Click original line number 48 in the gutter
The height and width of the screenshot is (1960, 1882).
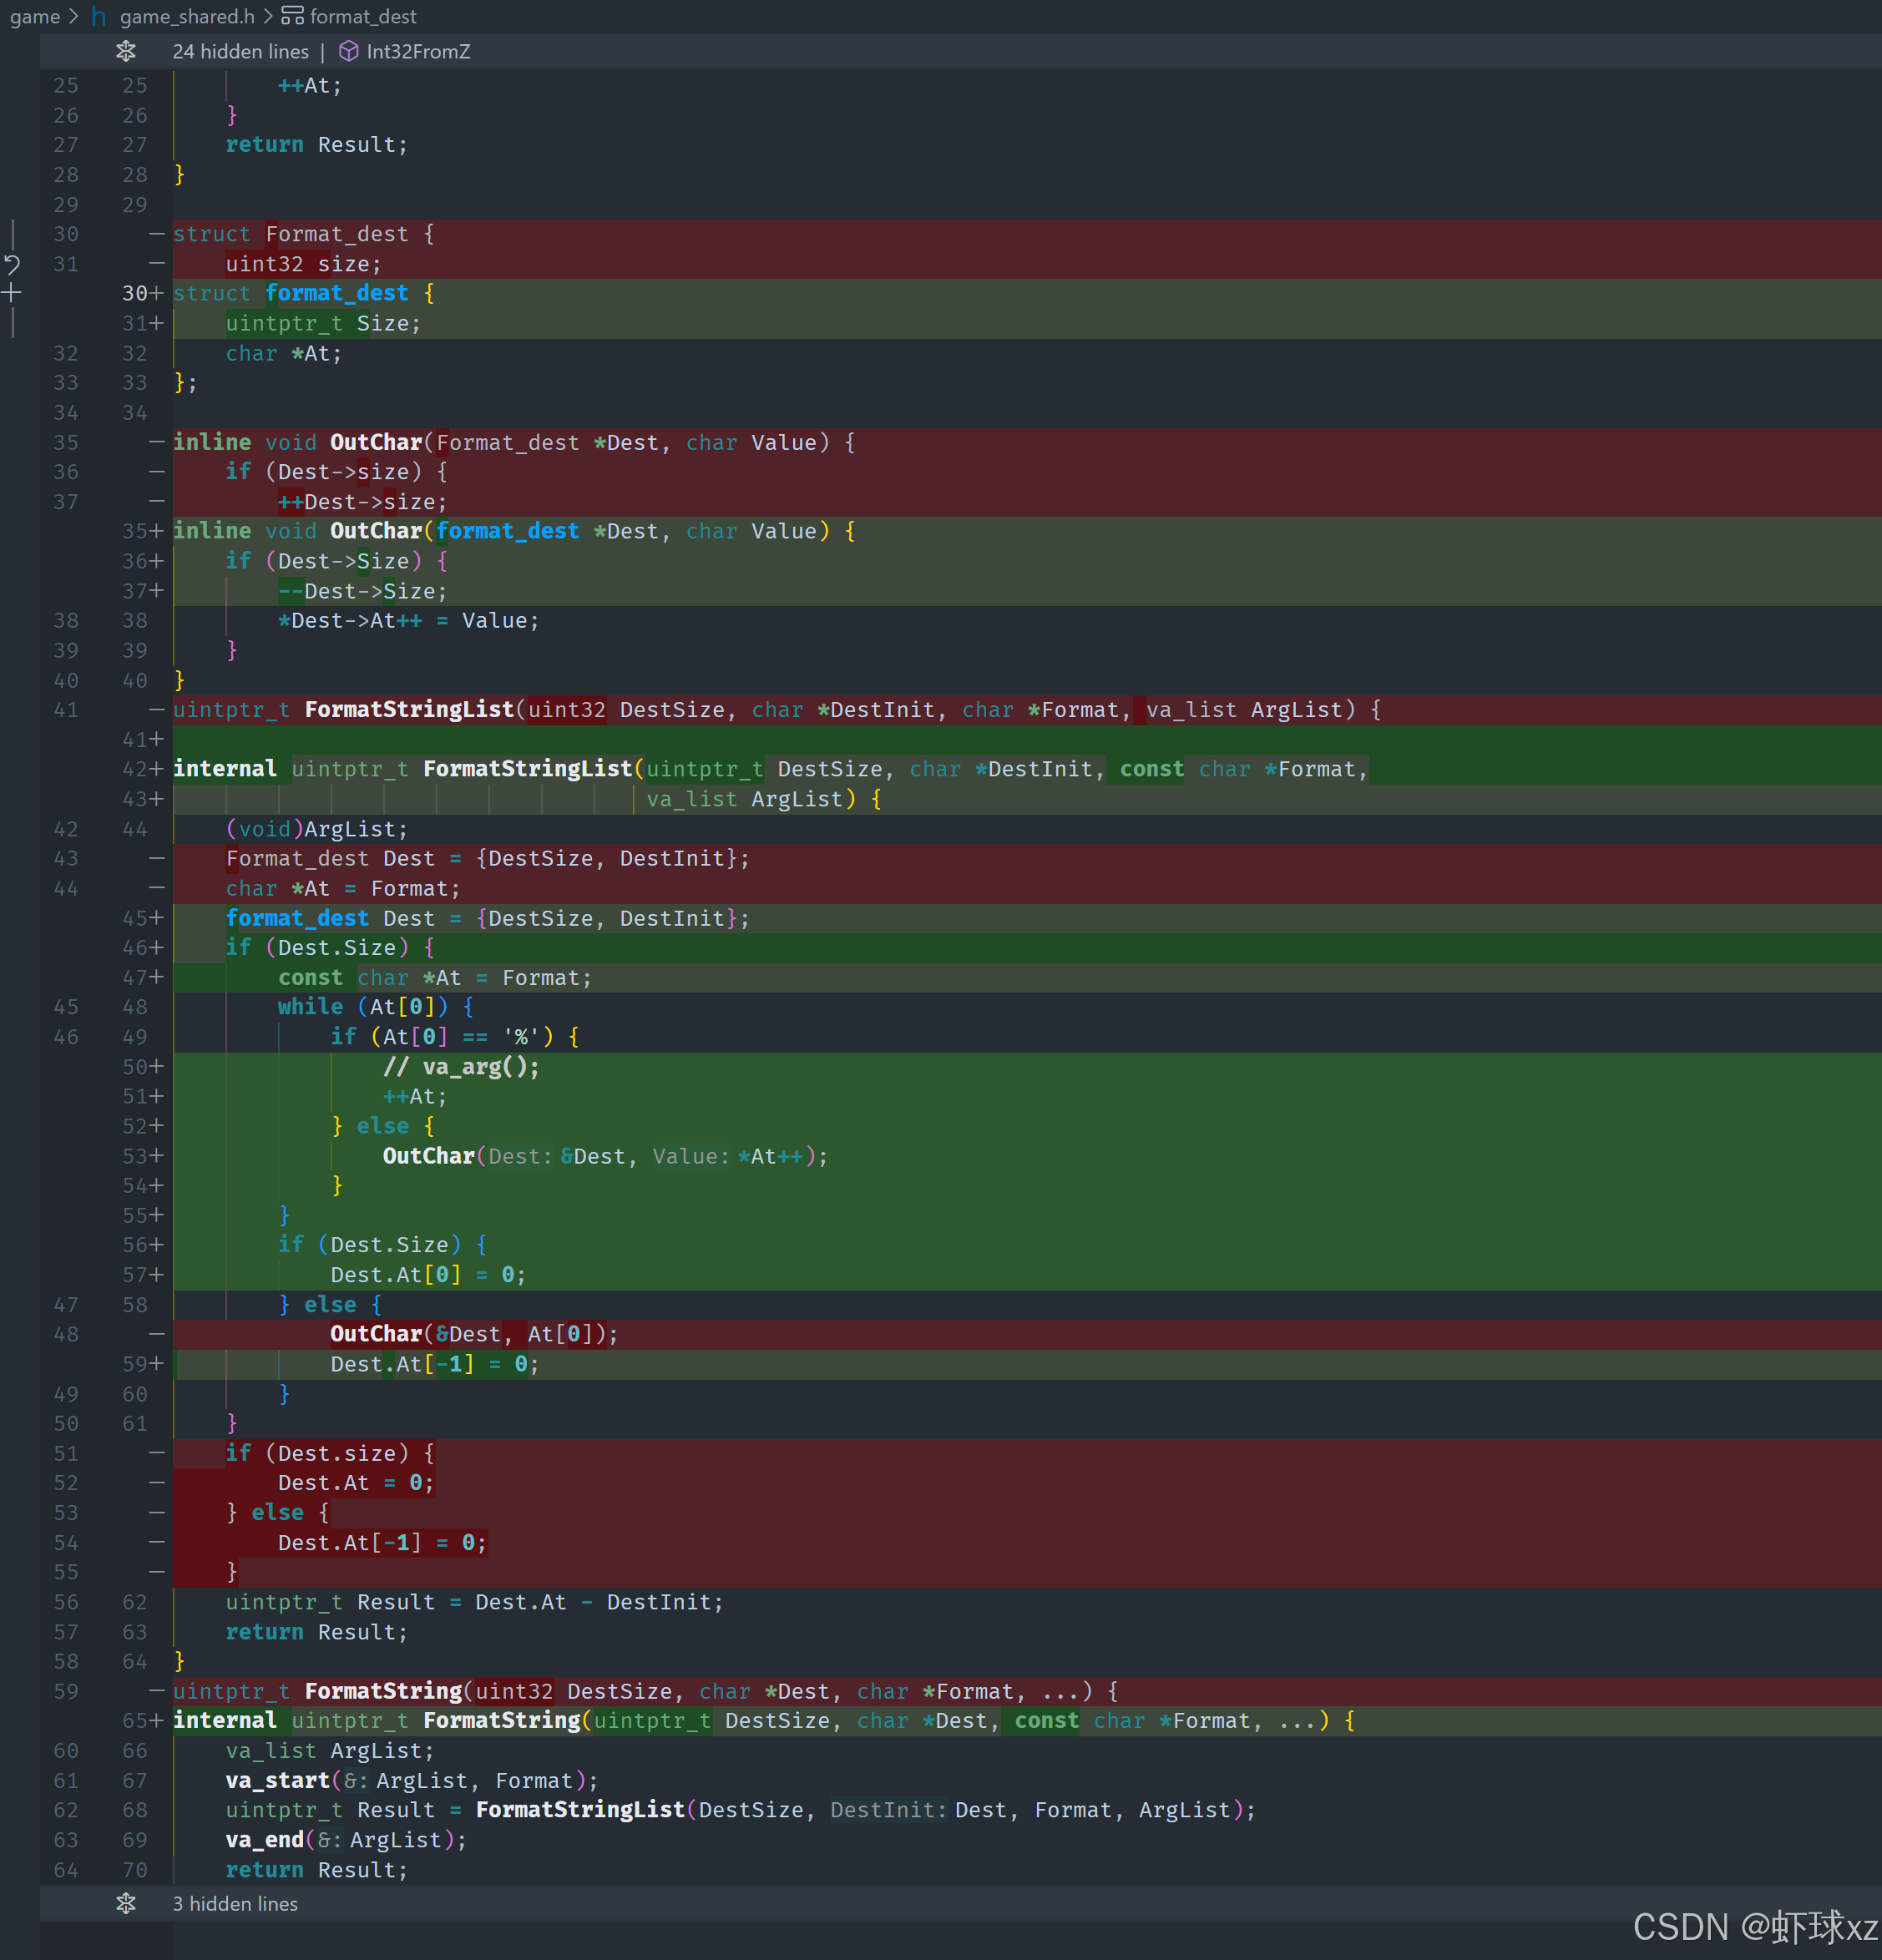[x=66, y=1335]
